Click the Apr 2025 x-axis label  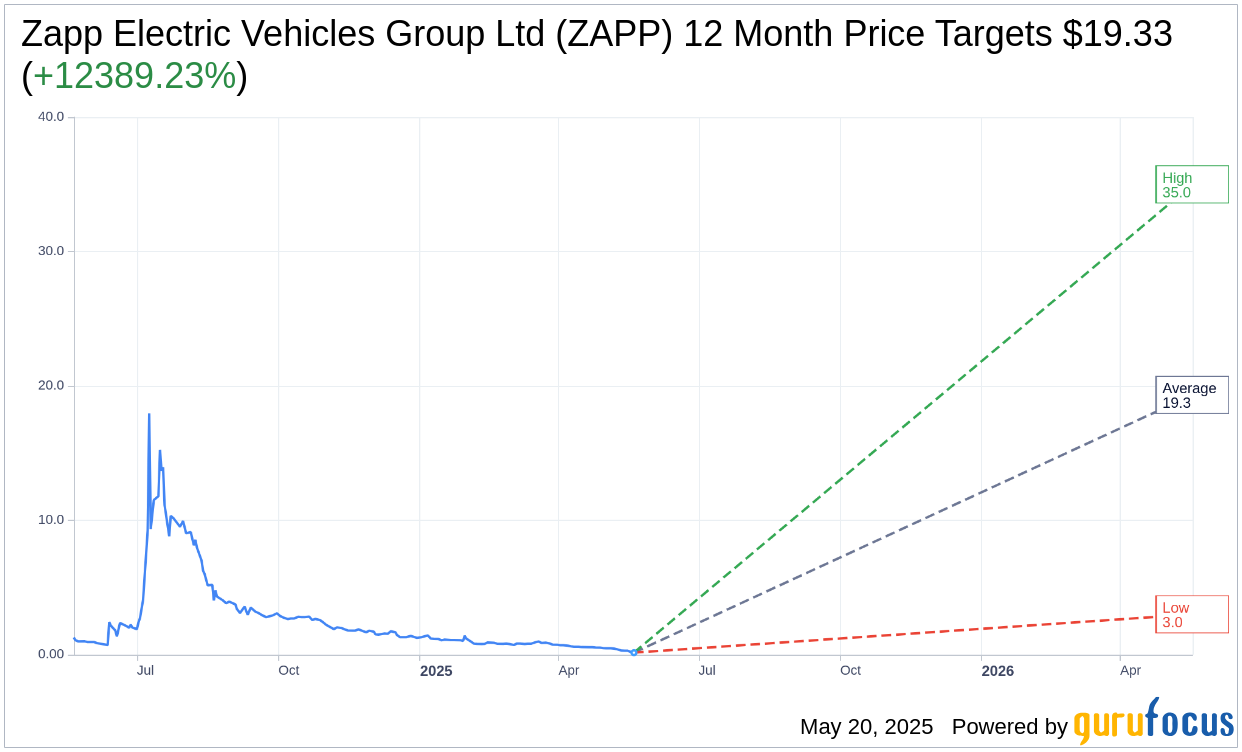click(569, 671)
